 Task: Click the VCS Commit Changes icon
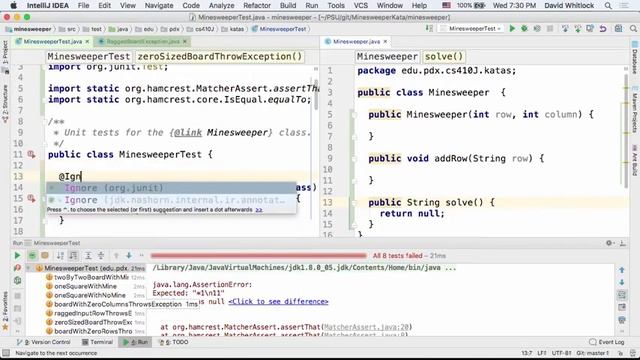(578, 29)
